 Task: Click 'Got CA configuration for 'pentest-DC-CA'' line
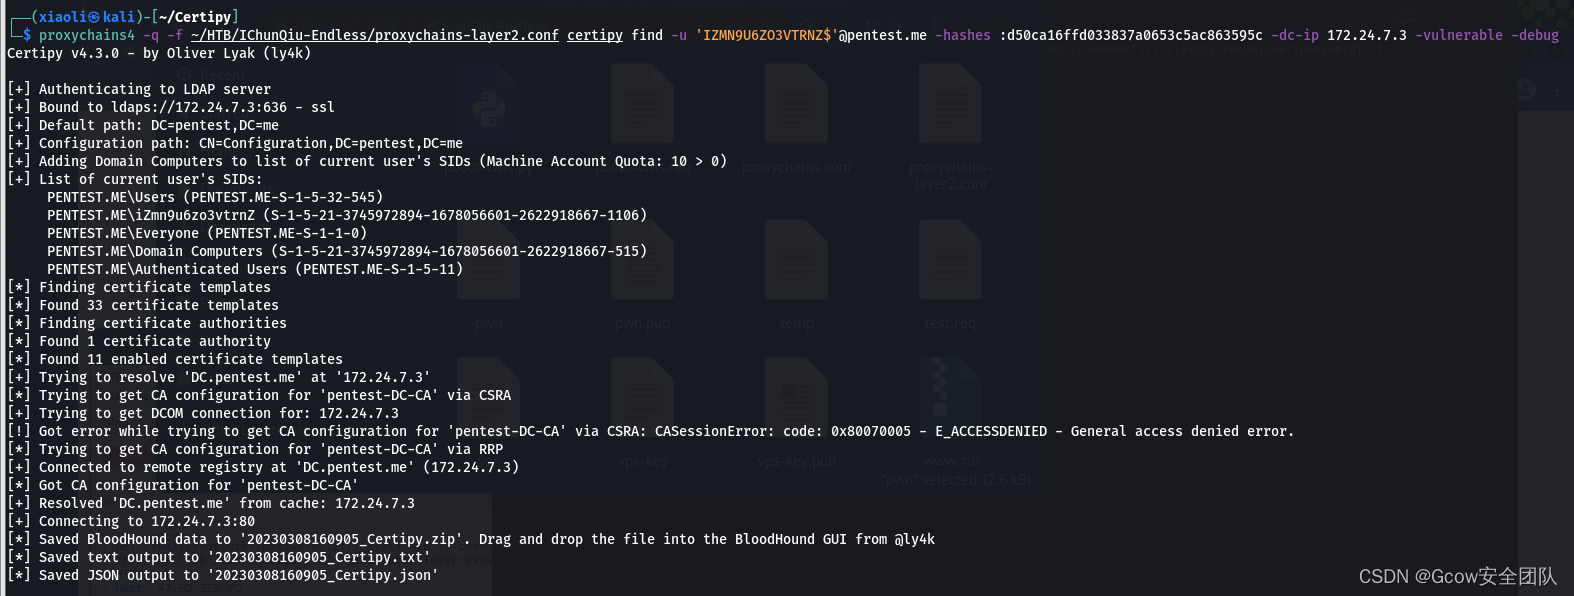click(x=183, y=485)
